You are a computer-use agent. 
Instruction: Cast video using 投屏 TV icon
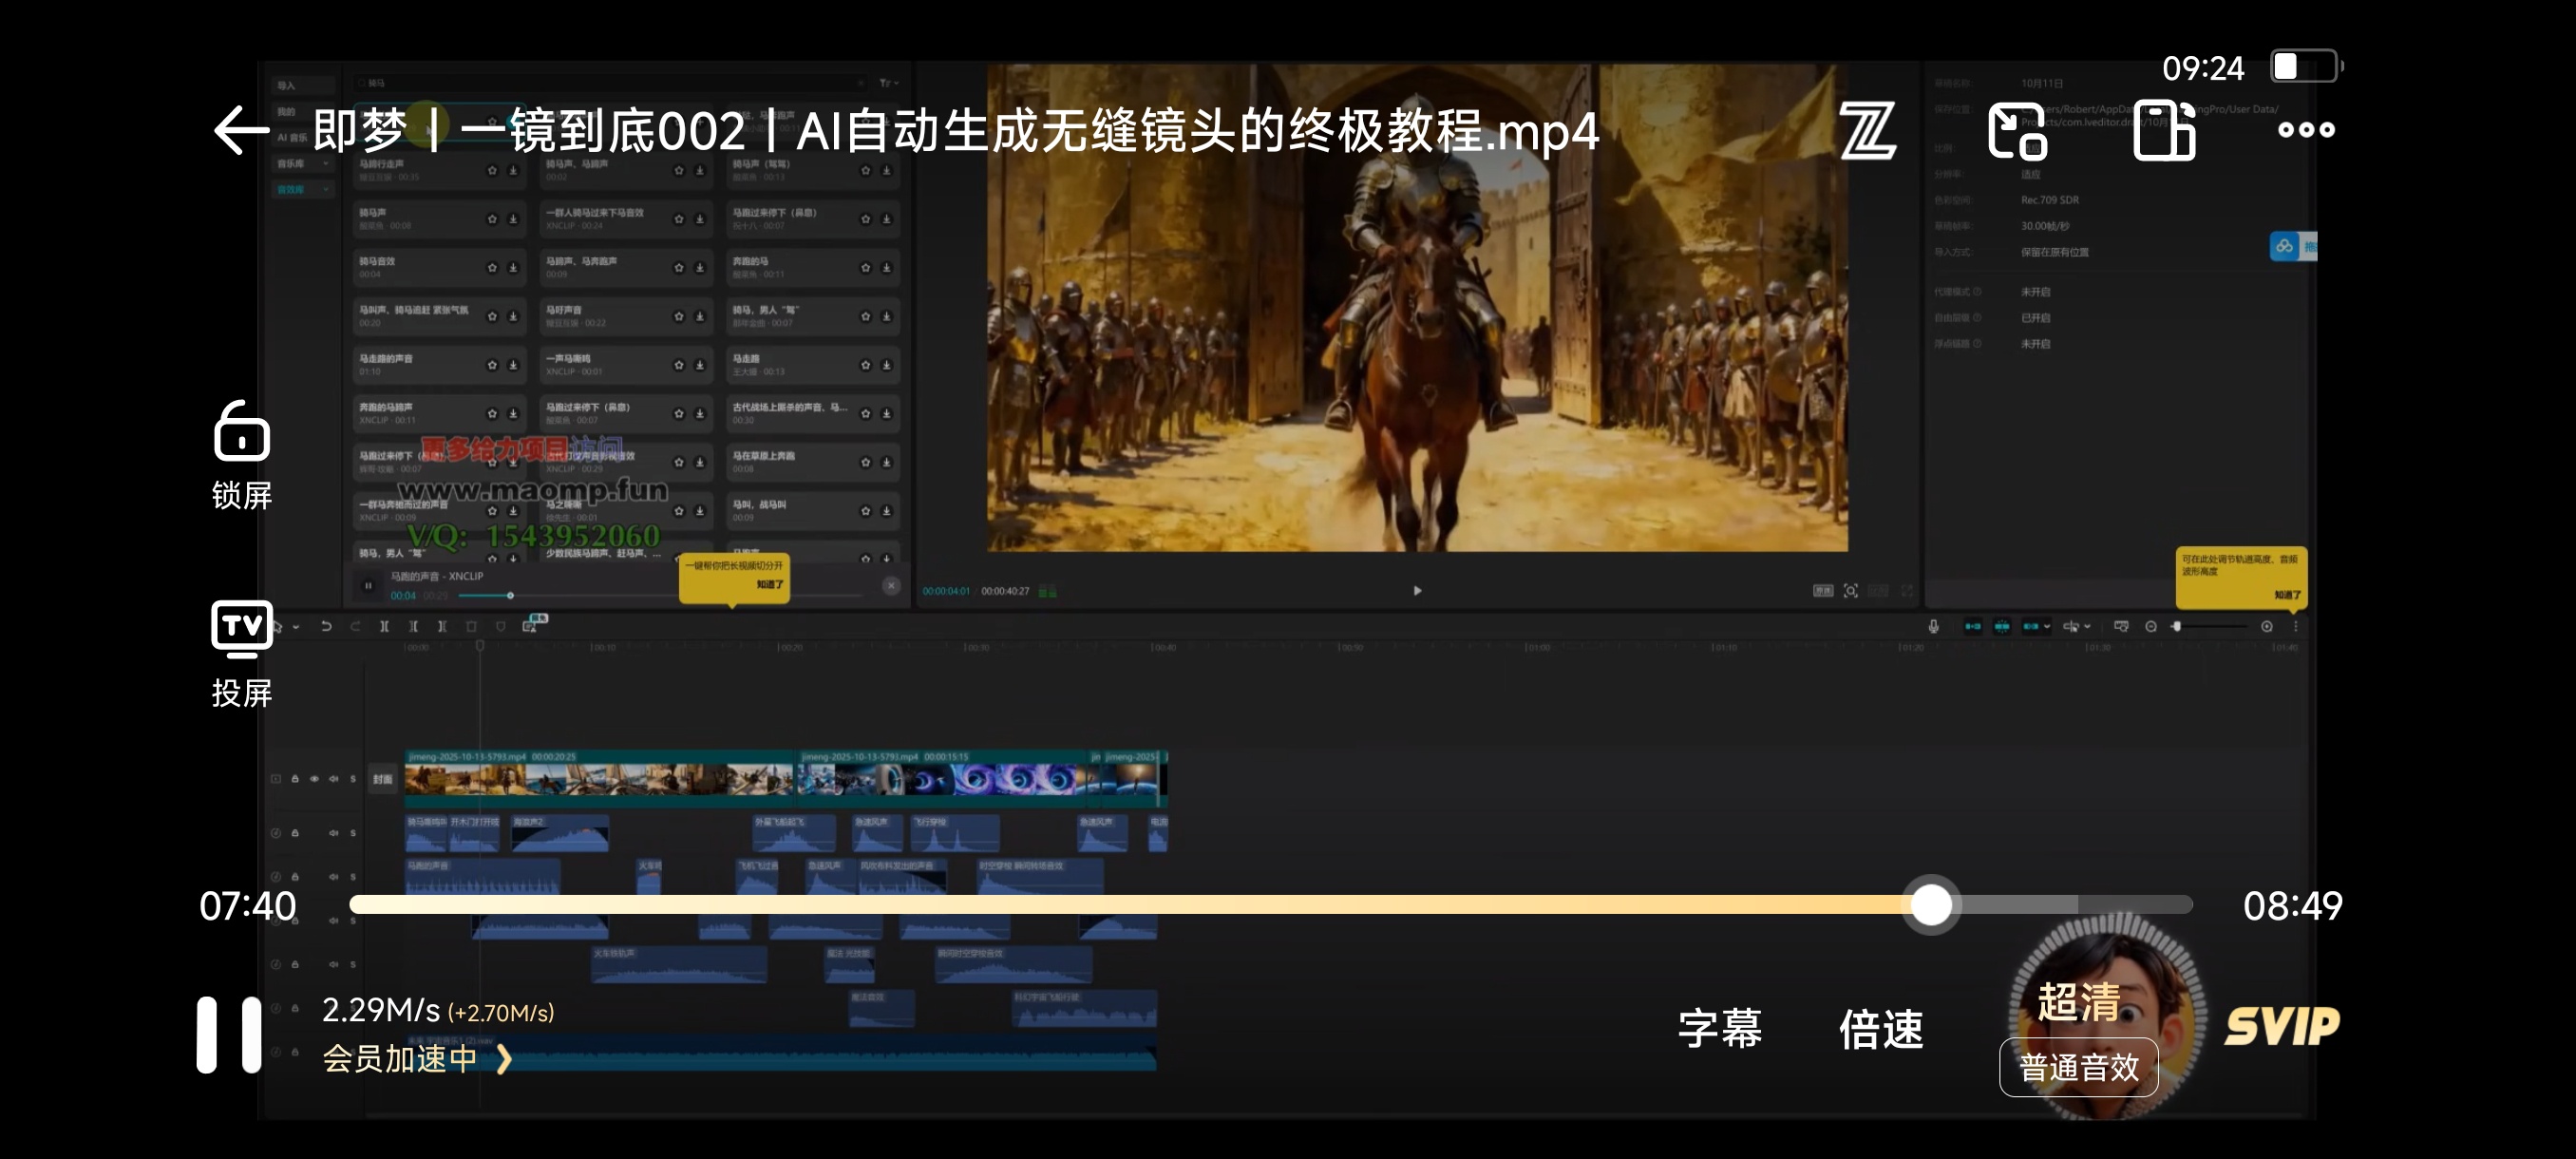pyautogui.click(x=242, y=654)
